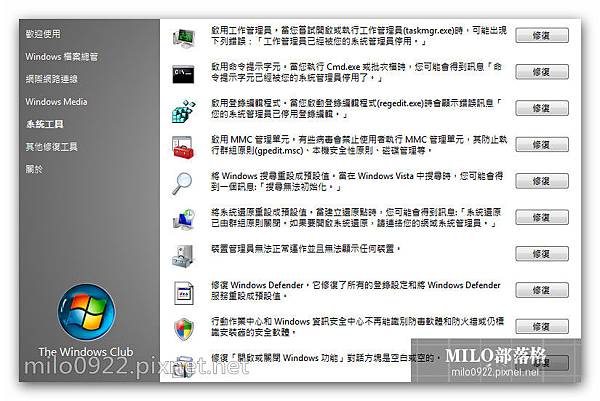600x401 pixels.
Task: Click the Windows search magnifier icon
Action: 182,184
